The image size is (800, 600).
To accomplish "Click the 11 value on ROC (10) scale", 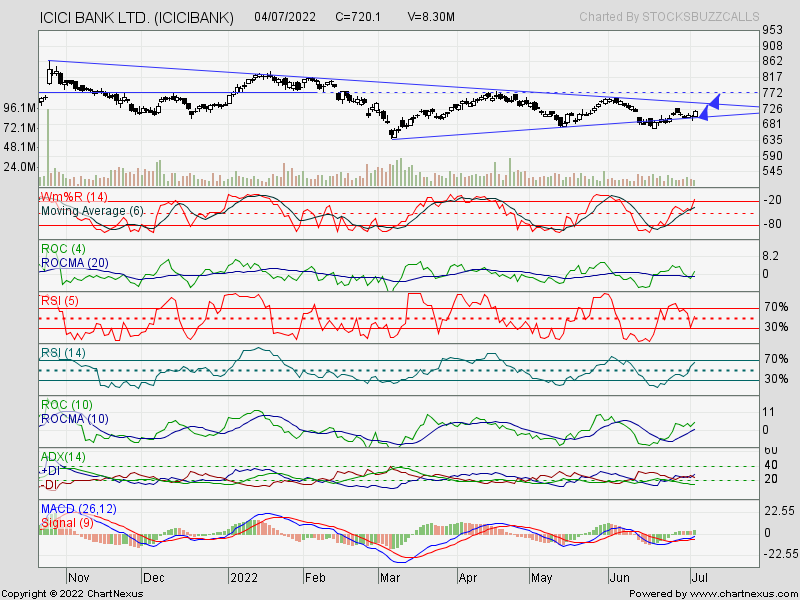I will pos(769,412).
